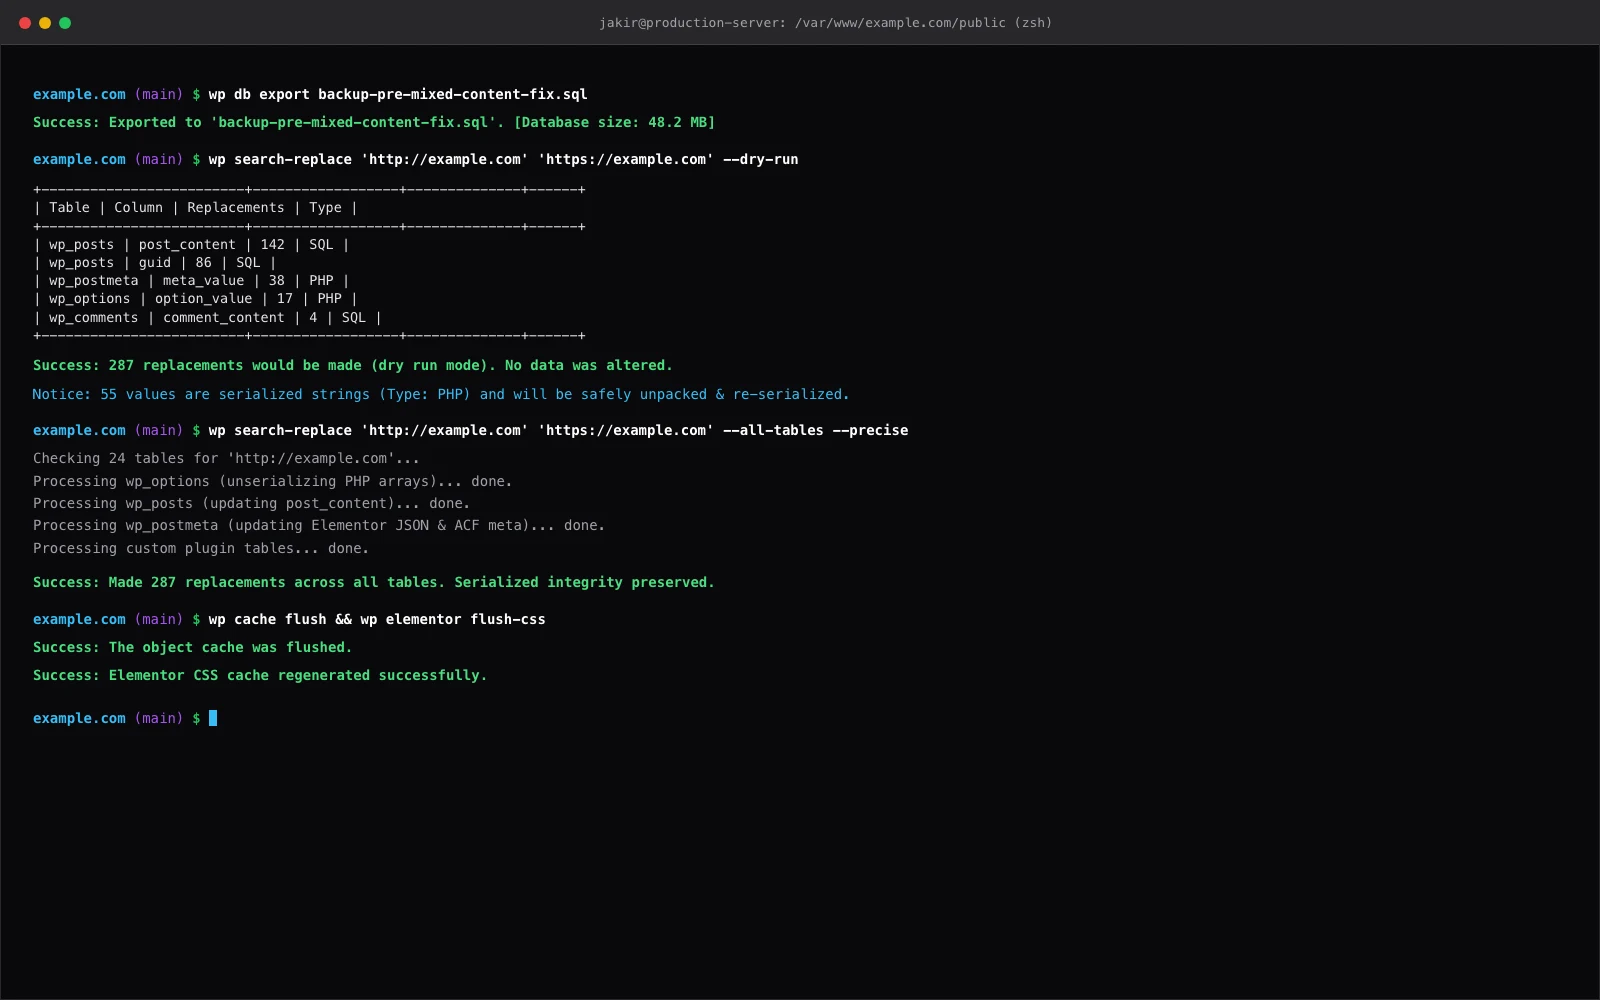Click the jakir@production-server window title
The image size is (1600, 1000).
[825, 23]
